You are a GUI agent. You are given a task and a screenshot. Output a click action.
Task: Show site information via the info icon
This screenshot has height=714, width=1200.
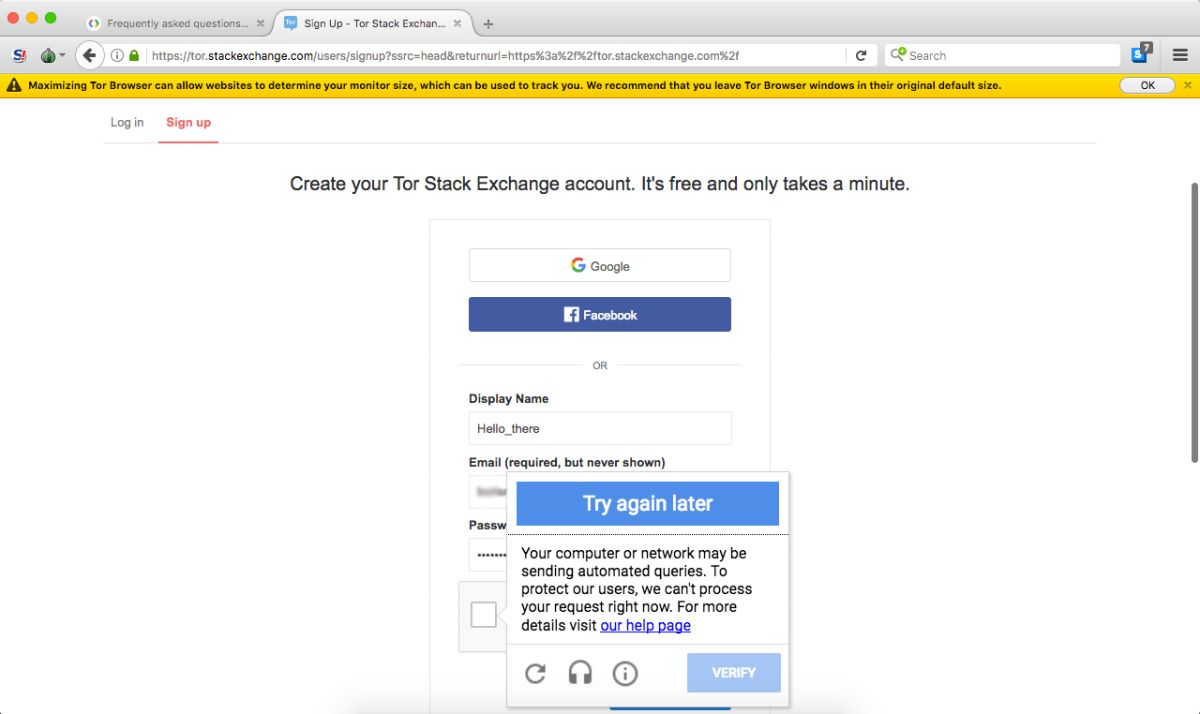point(117,56)
